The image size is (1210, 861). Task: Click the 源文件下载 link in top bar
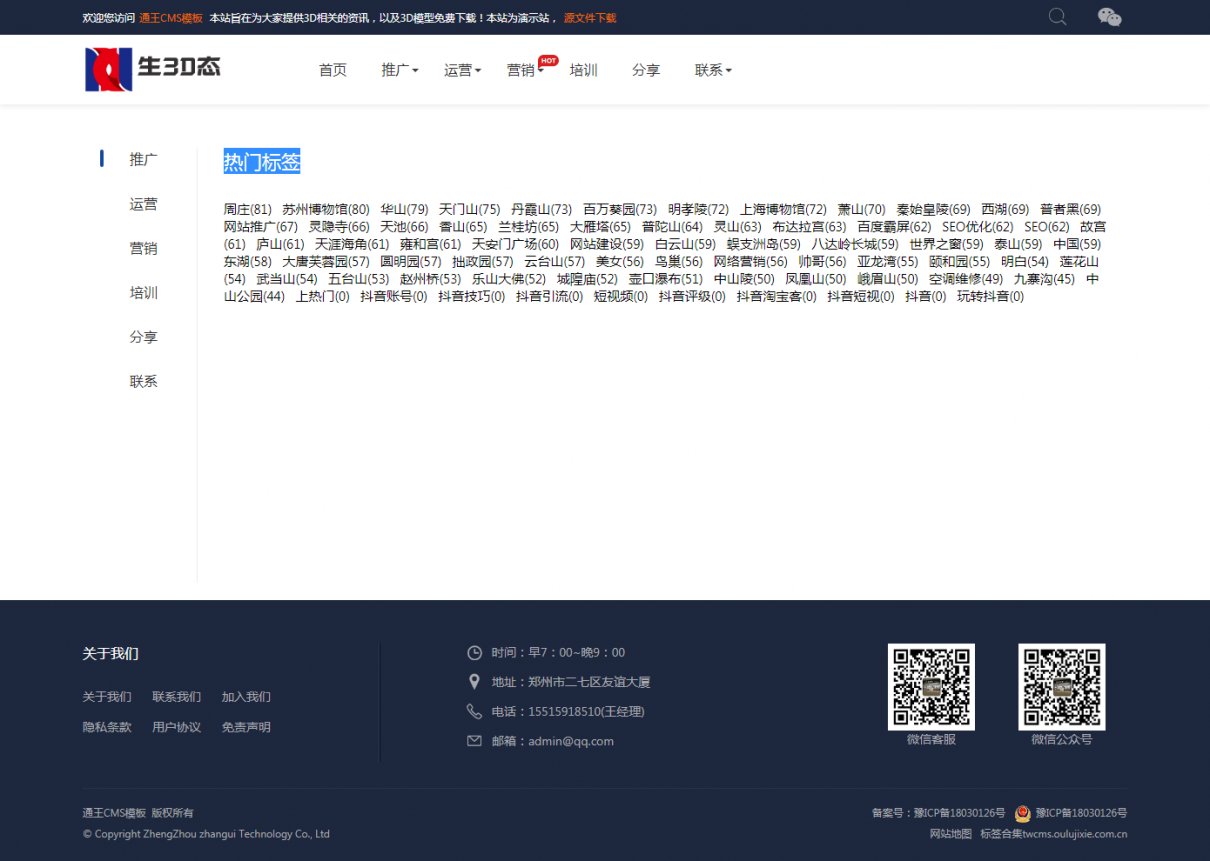coord(590,18)
